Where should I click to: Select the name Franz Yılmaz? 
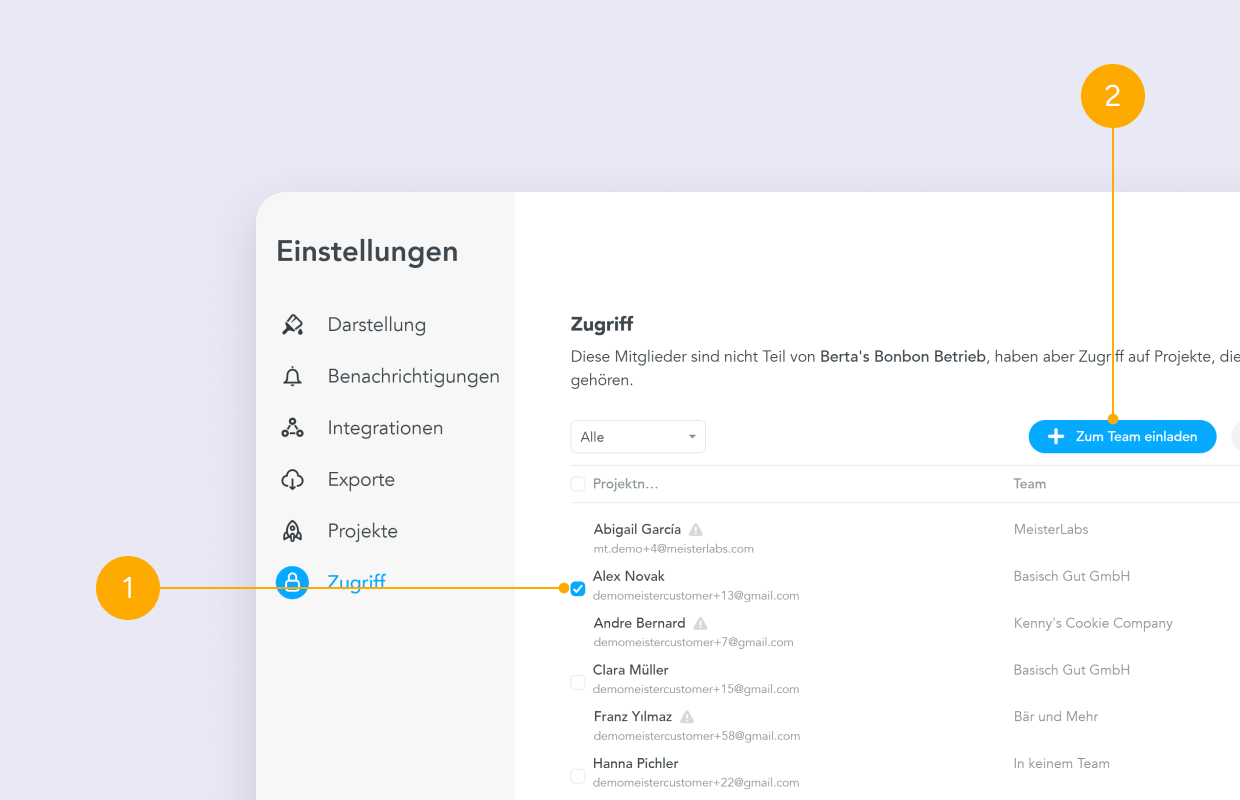coord(633,717)
